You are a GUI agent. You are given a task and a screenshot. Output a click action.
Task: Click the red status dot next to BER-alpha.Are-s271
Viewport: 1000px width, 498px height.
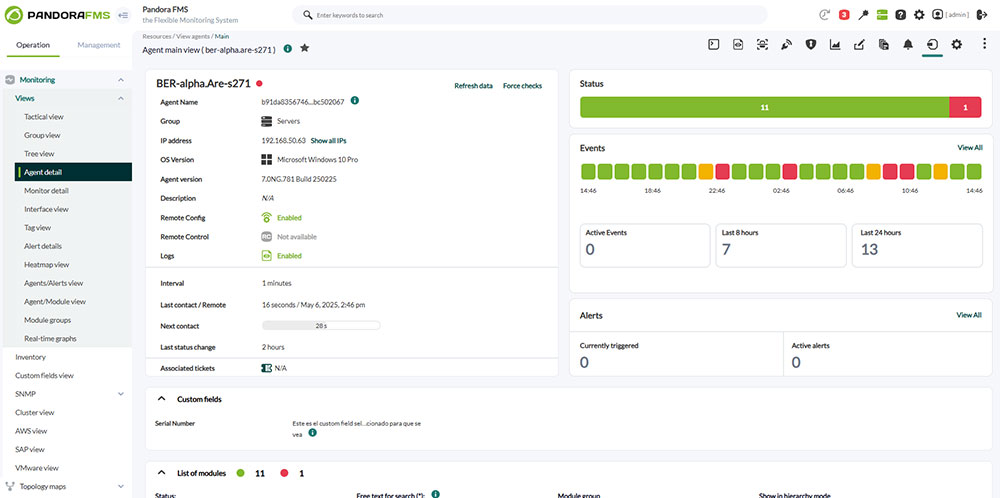260,84
